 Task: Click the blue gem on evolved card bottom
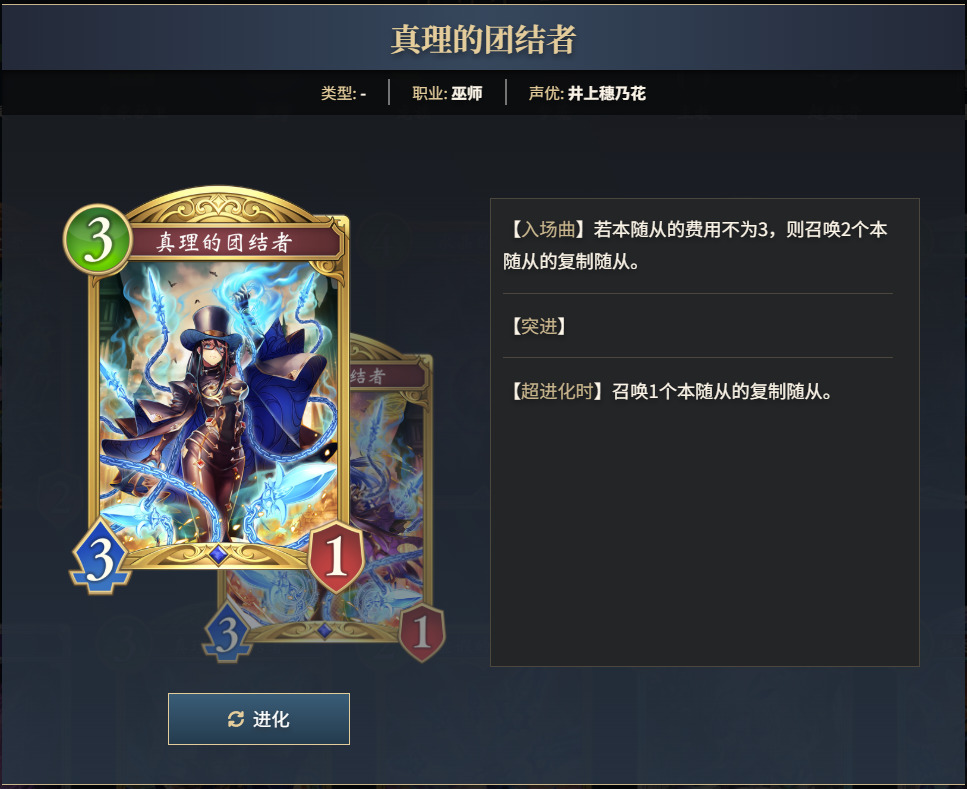point(324,630)
